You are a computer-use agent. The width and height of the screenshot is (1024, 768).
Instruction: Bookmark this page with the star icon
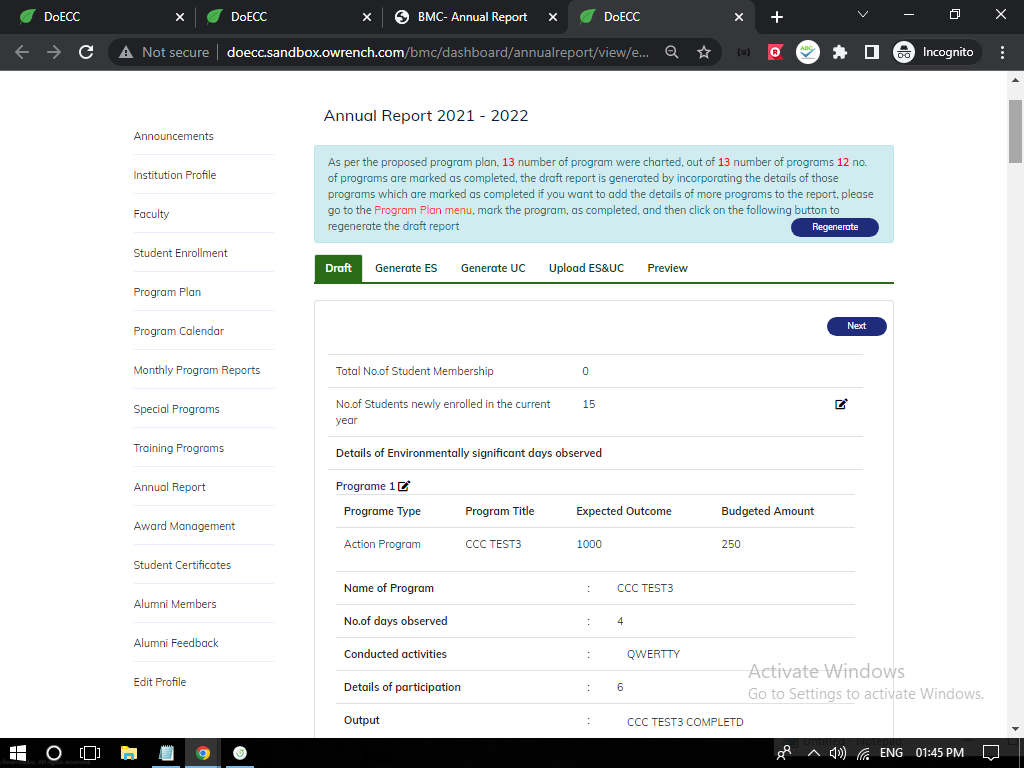click(x=704, y=52)
